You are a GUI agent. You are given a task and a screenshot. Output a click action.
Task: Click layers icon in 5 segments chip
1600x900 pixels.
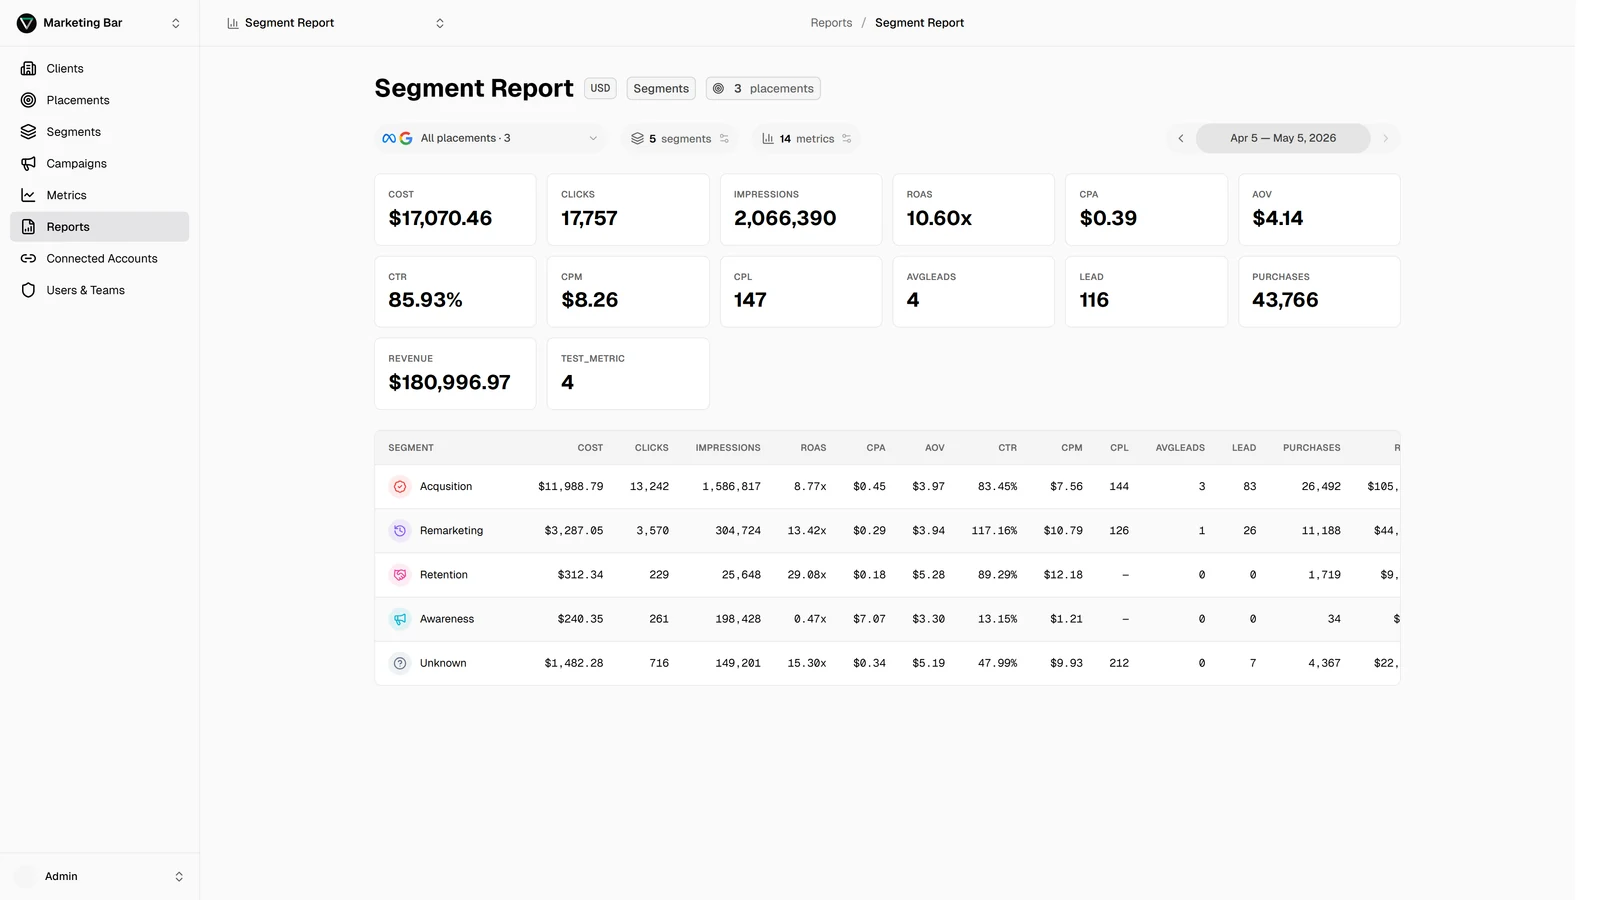click(x=637, y=139)
